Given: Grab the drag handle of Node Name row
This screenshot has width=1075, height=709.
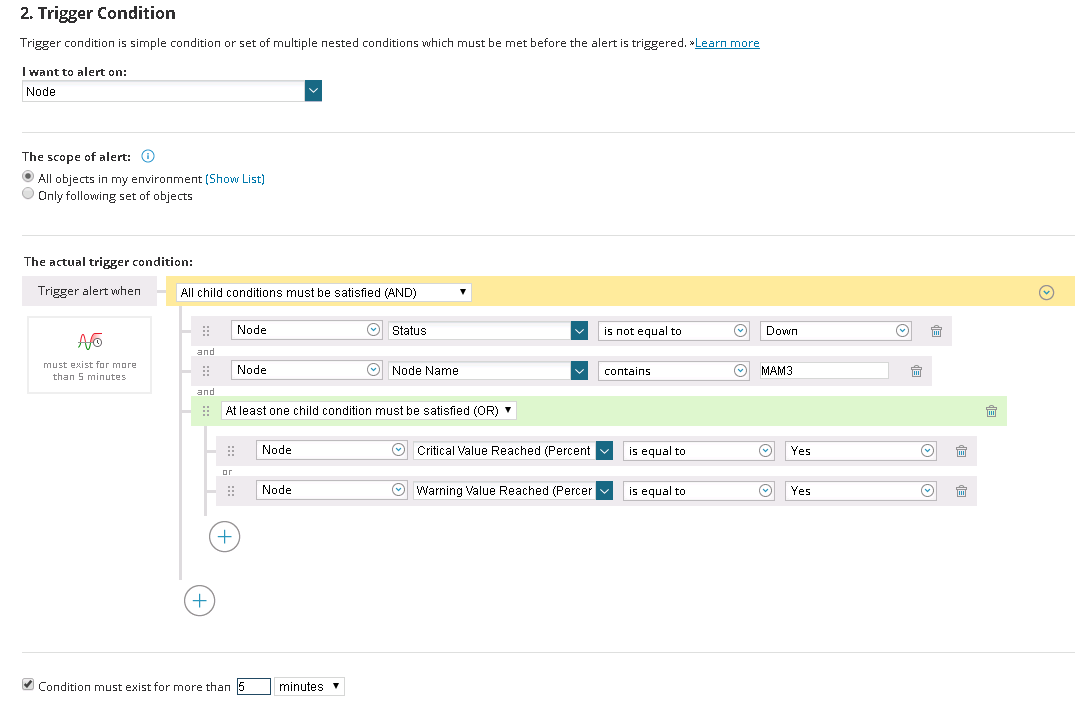Looking at the screenshot, I should click(206, 371).
